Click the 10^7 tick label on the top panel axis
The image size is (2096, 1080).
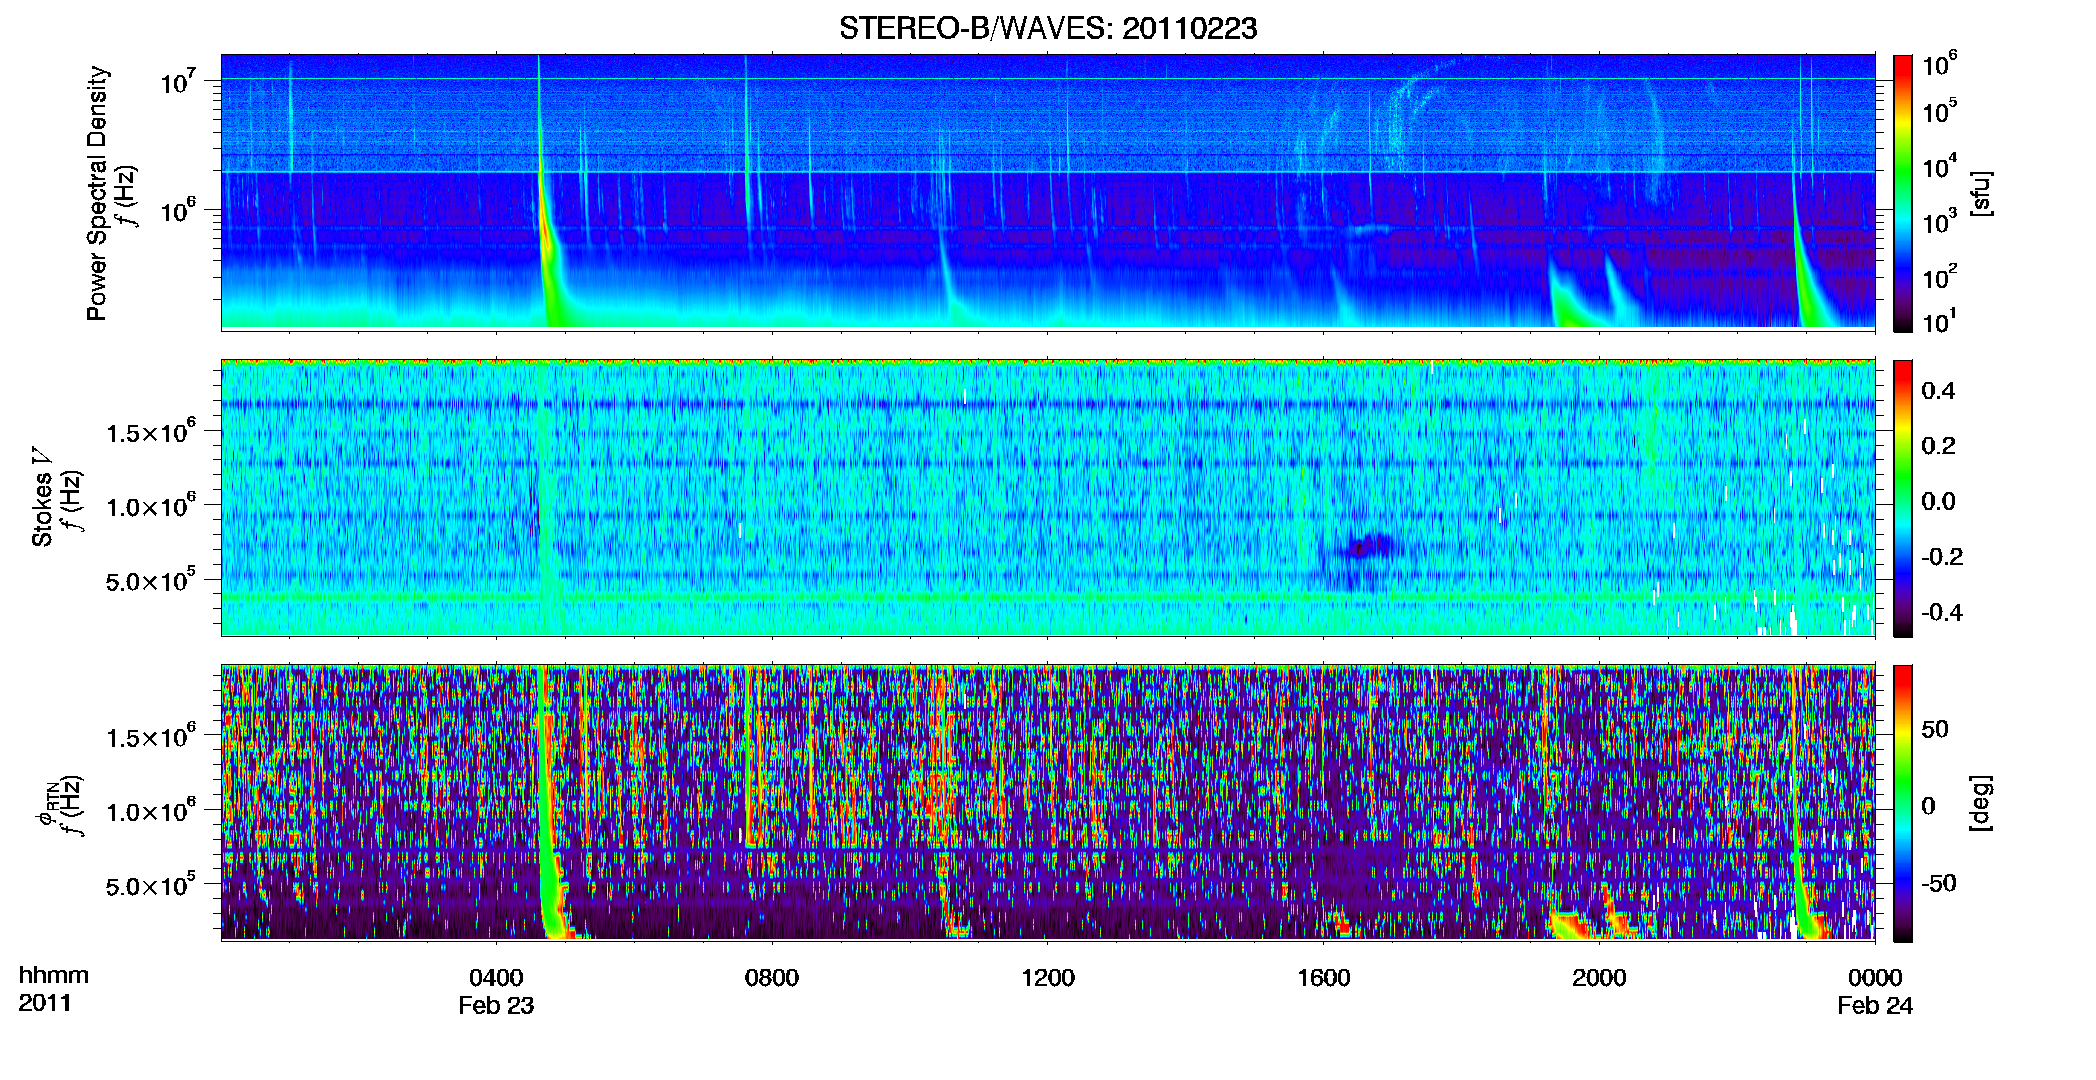point(179,82)
